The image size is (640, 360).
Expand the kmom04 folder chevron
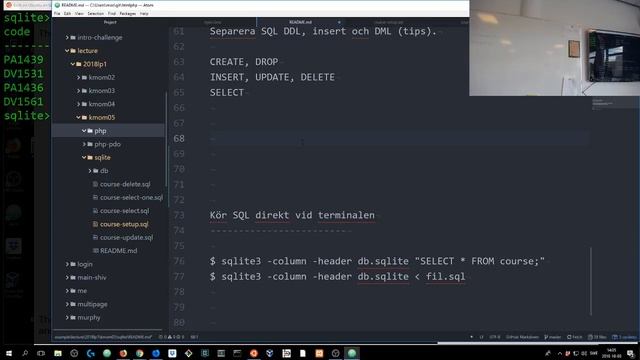click(x=78, y=104)
